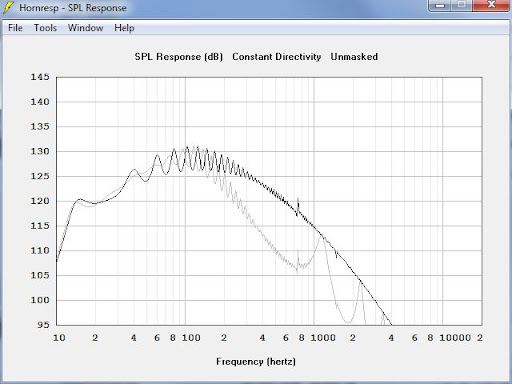Click the 115 dB y-axis value
Image resolution: width=512 pixels, height=384 pixels.
(40, 226)
